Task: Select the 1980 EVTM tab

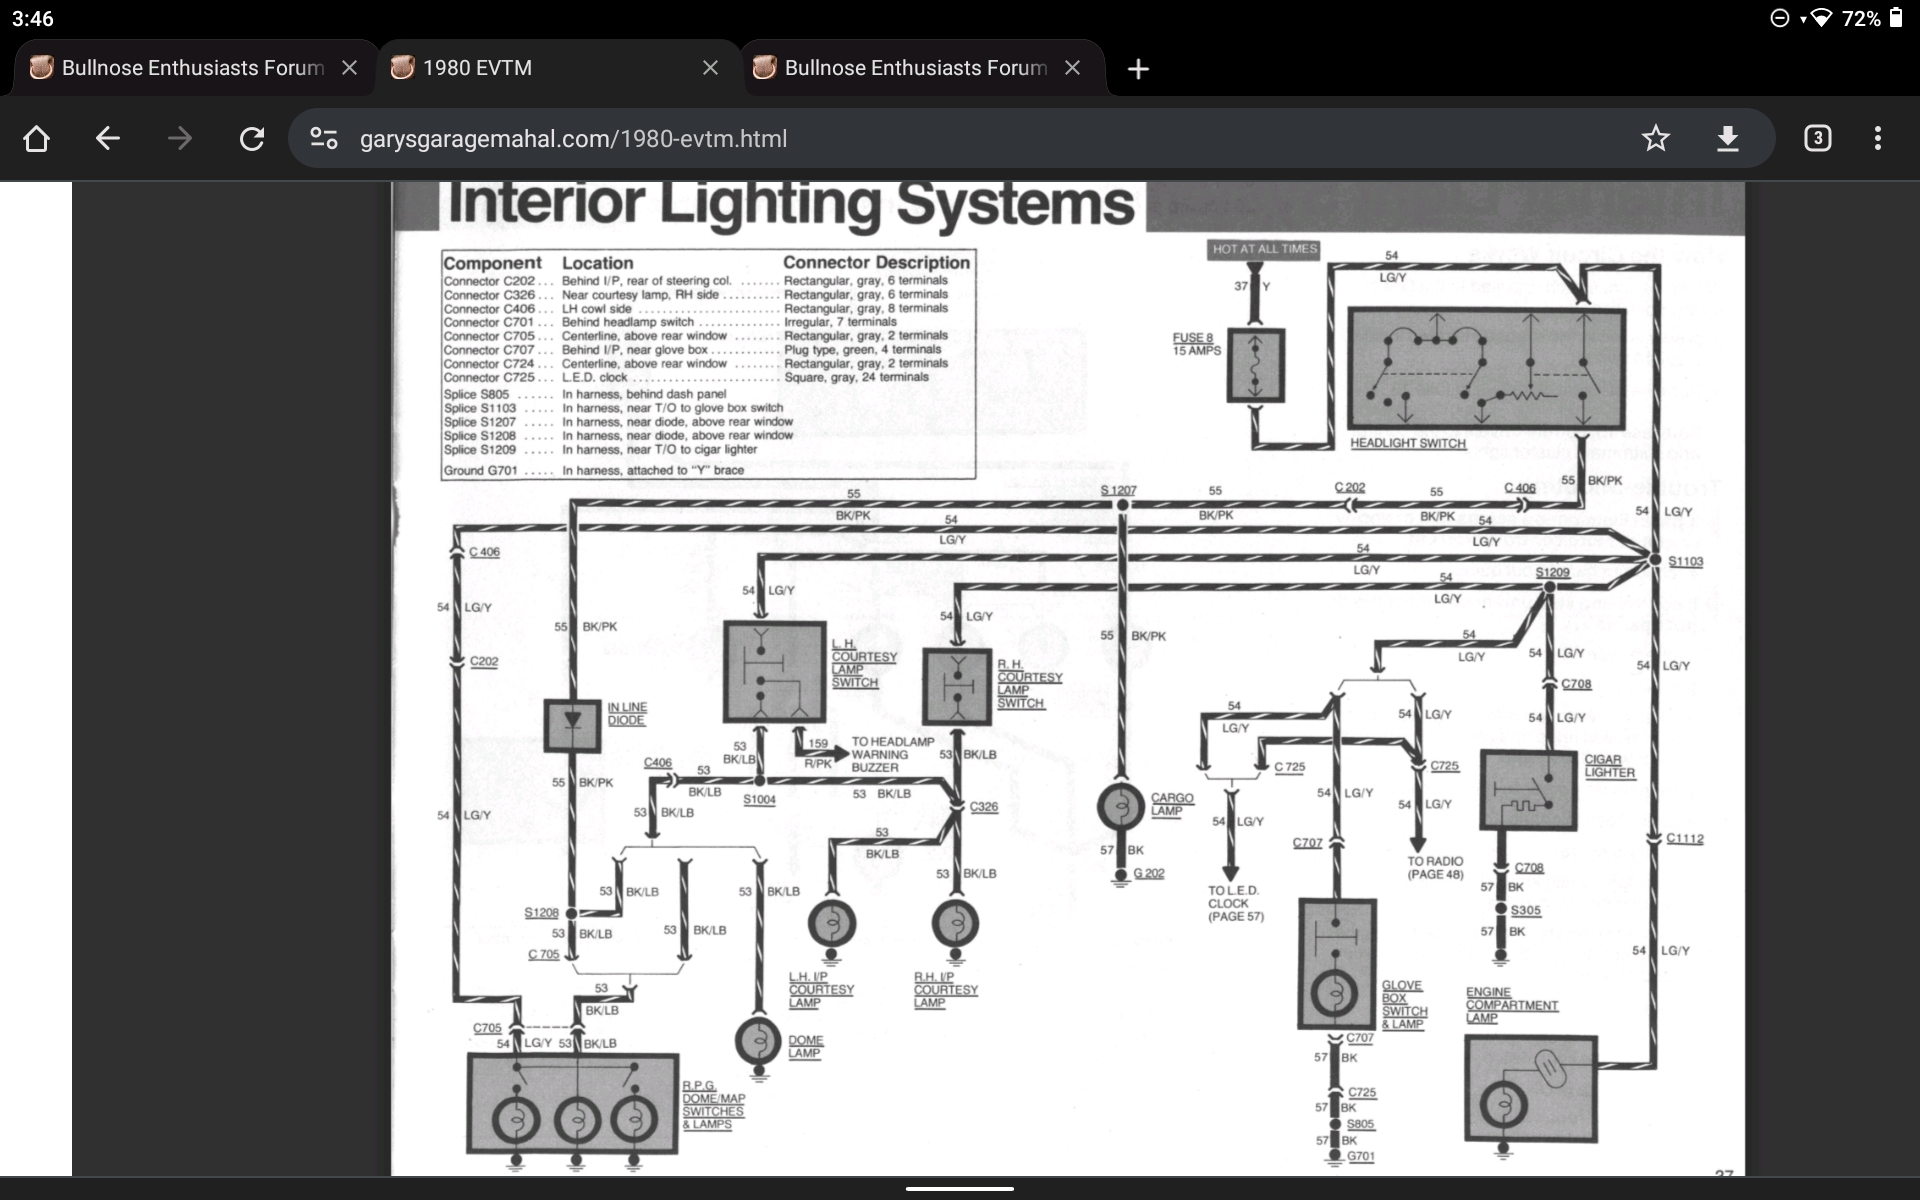Action: click(x=540, y=68)
